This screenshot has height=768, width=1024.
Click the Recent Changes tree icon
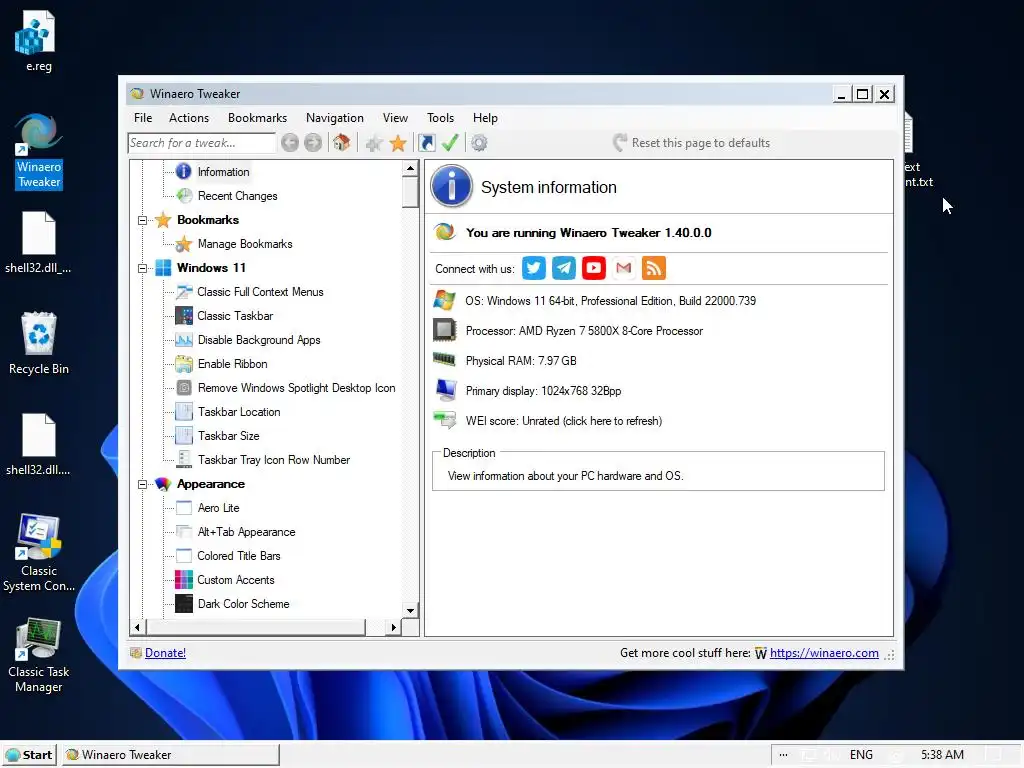(x=184, y=196)
